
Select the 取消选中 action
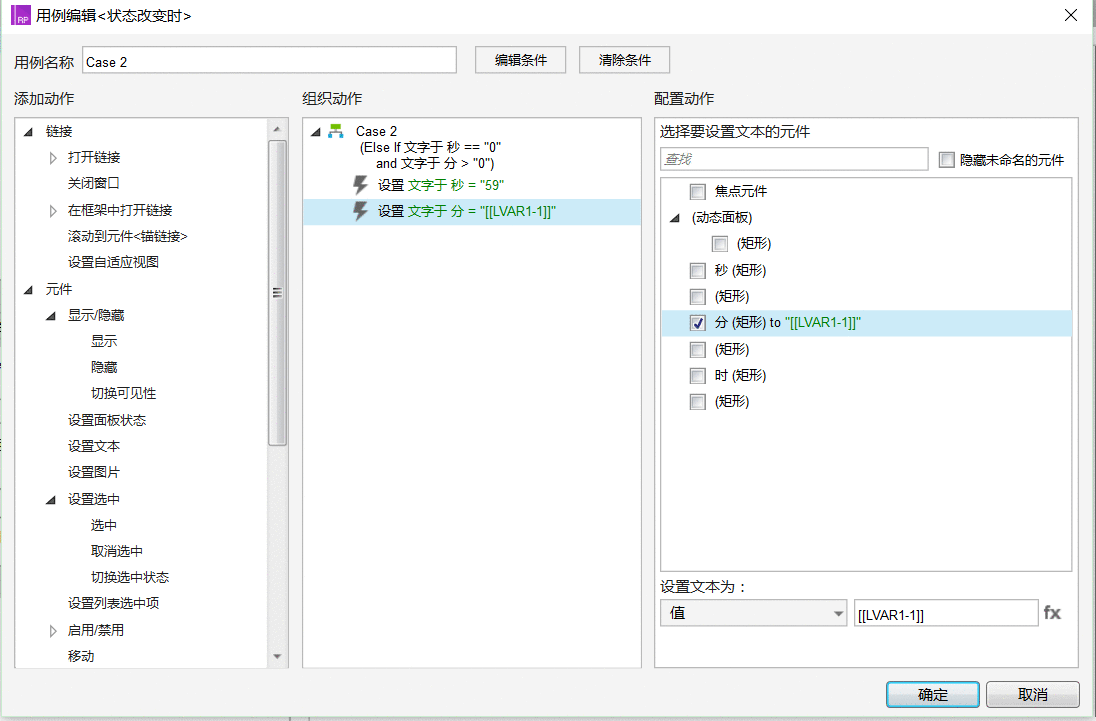117,551
